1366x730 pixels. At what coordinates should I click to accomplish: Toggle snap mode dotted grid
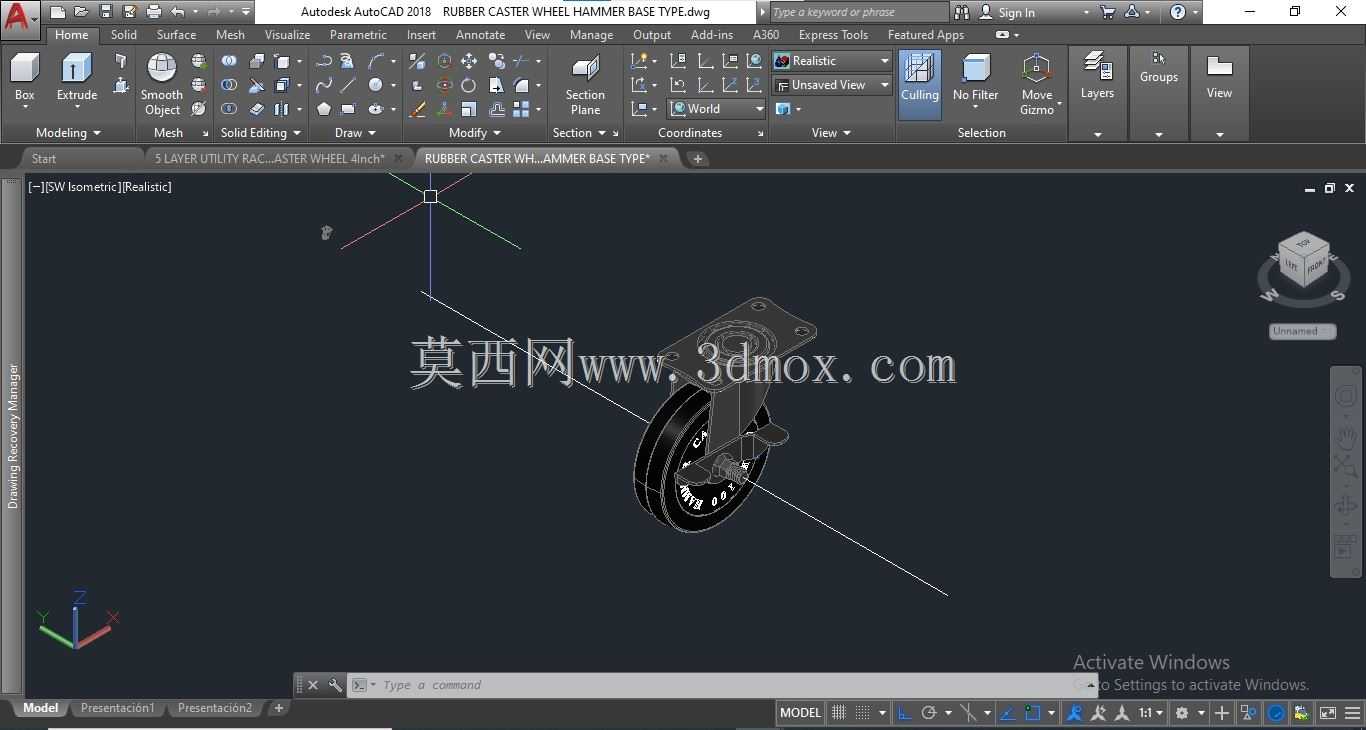863,713
